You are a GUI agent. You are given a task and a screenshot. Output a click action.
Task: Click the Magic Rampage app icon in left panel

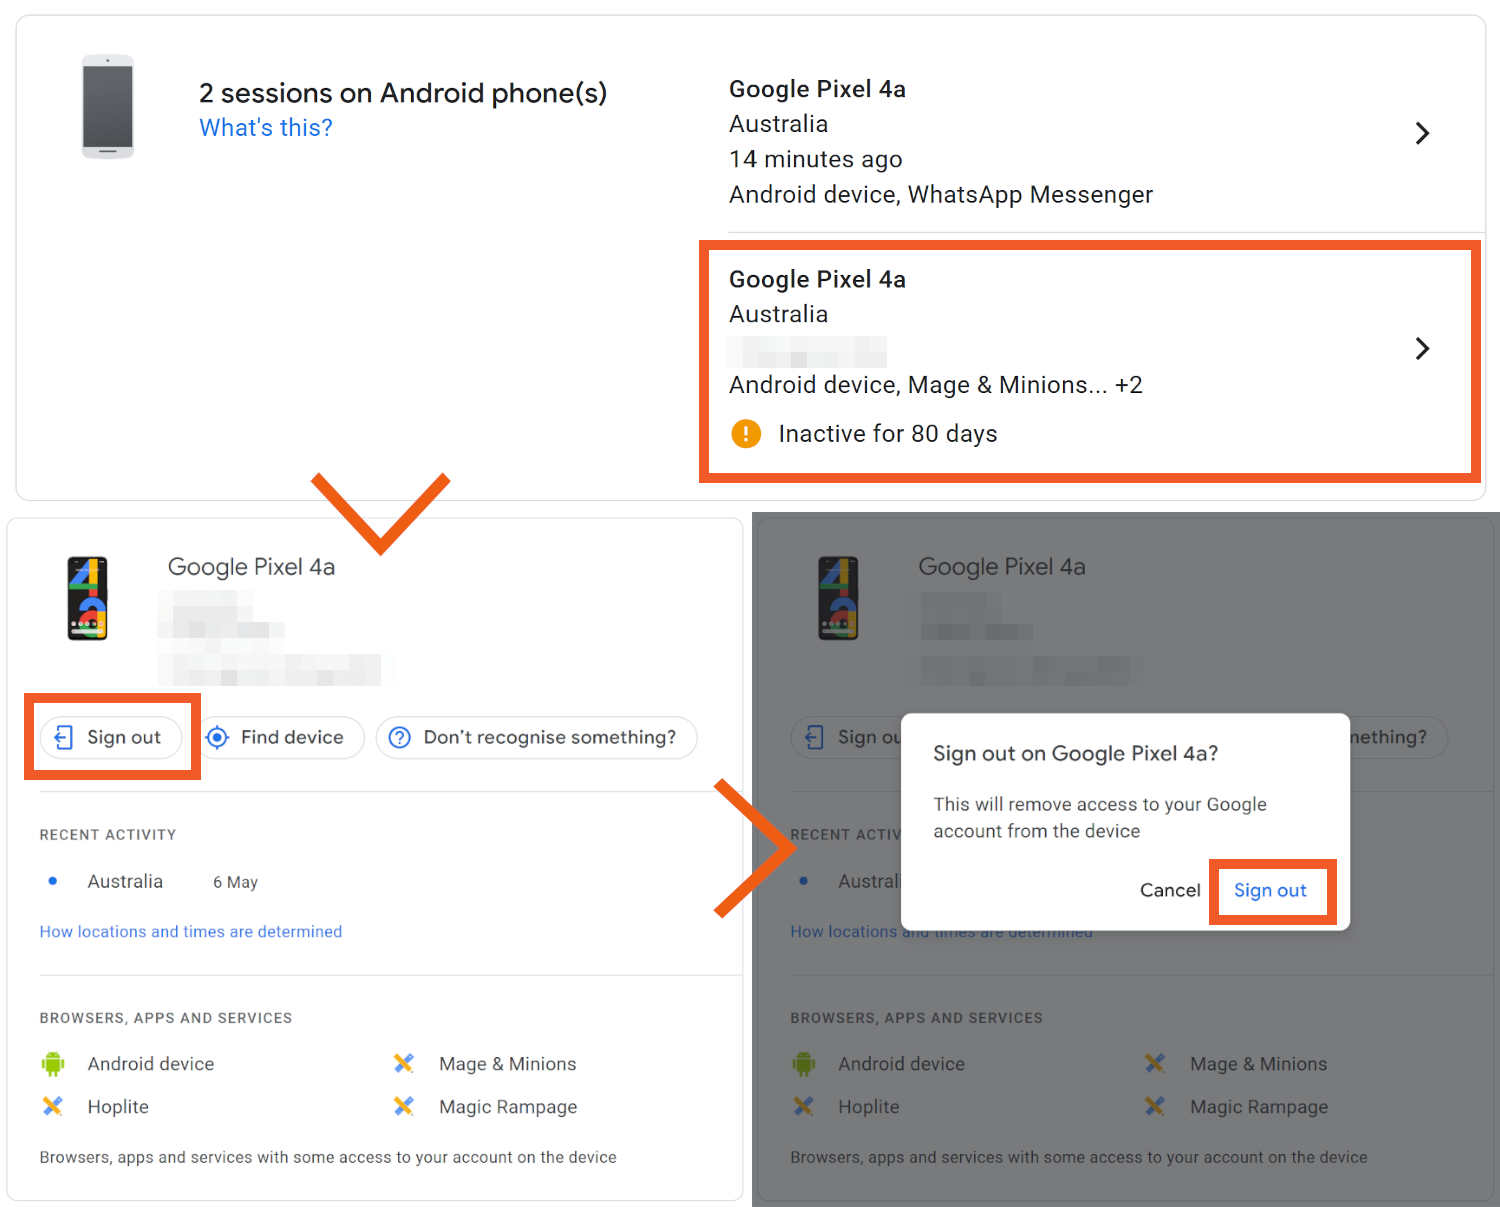(404, 1107)
